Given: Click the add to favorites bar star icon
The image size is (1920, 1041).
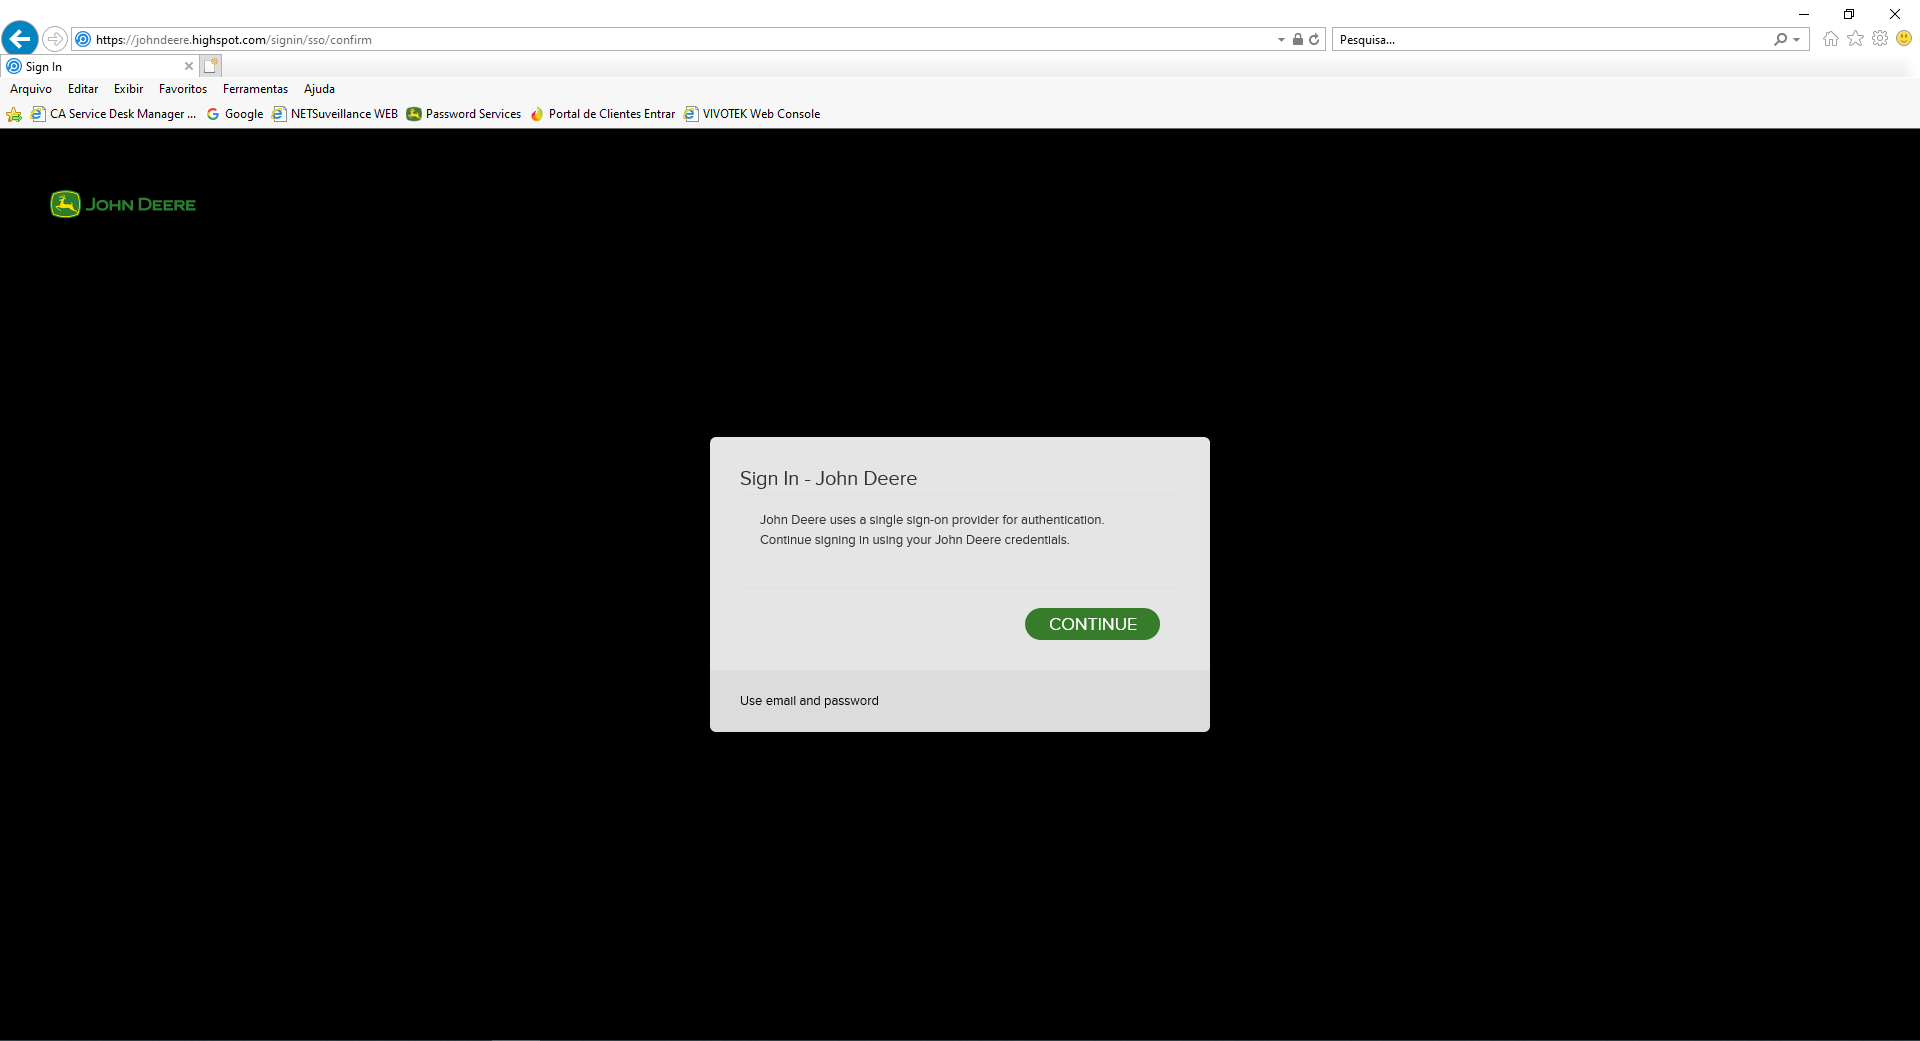Looking at the screenshot, I should (14, 114).
